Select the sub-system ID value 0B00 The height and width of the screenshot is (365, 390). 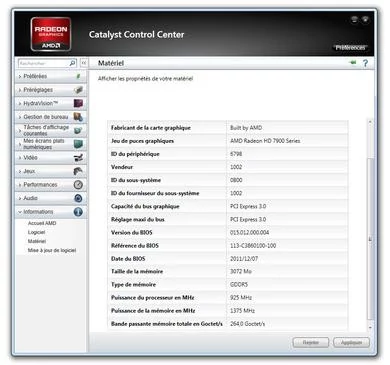click(236, 180)
